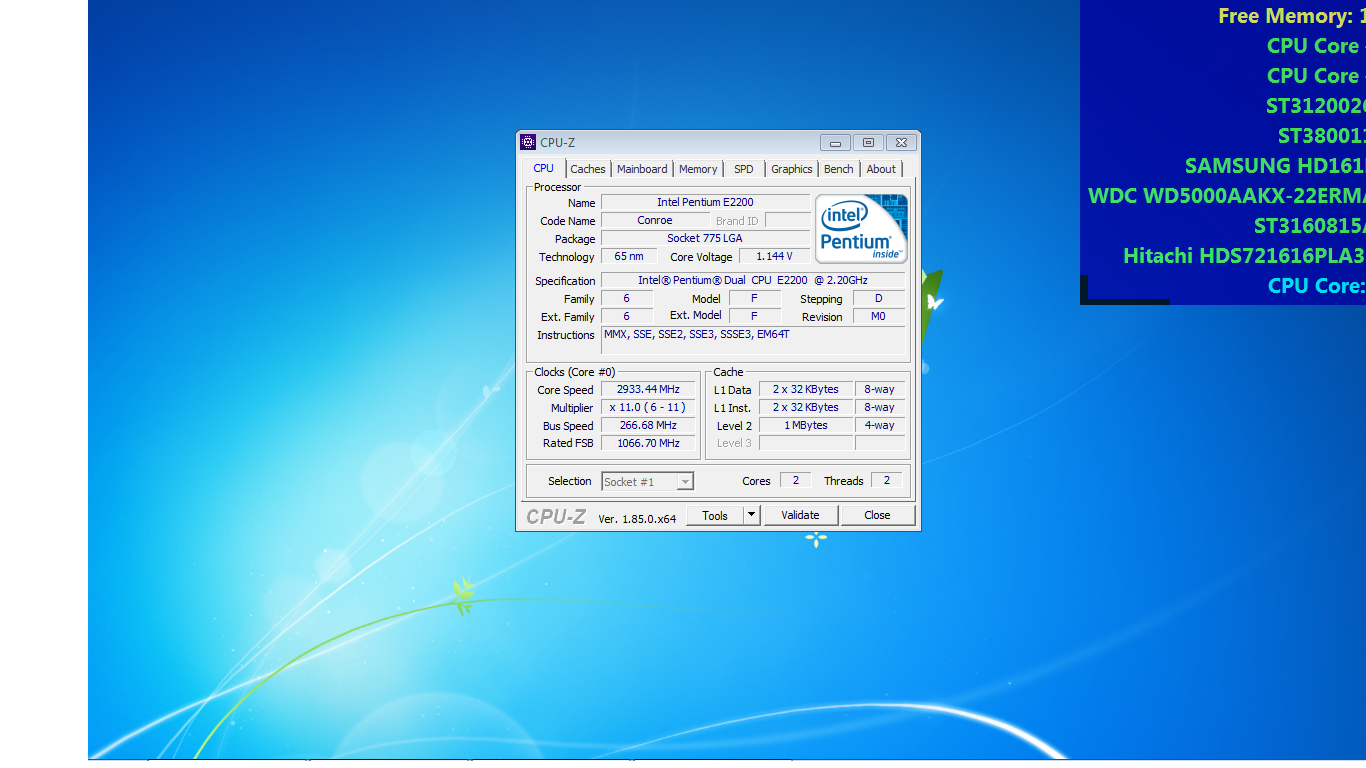The width and height of the screenshot is (1366, 768).
Task: Go to the SPD tab
Action: click(744, 169)
